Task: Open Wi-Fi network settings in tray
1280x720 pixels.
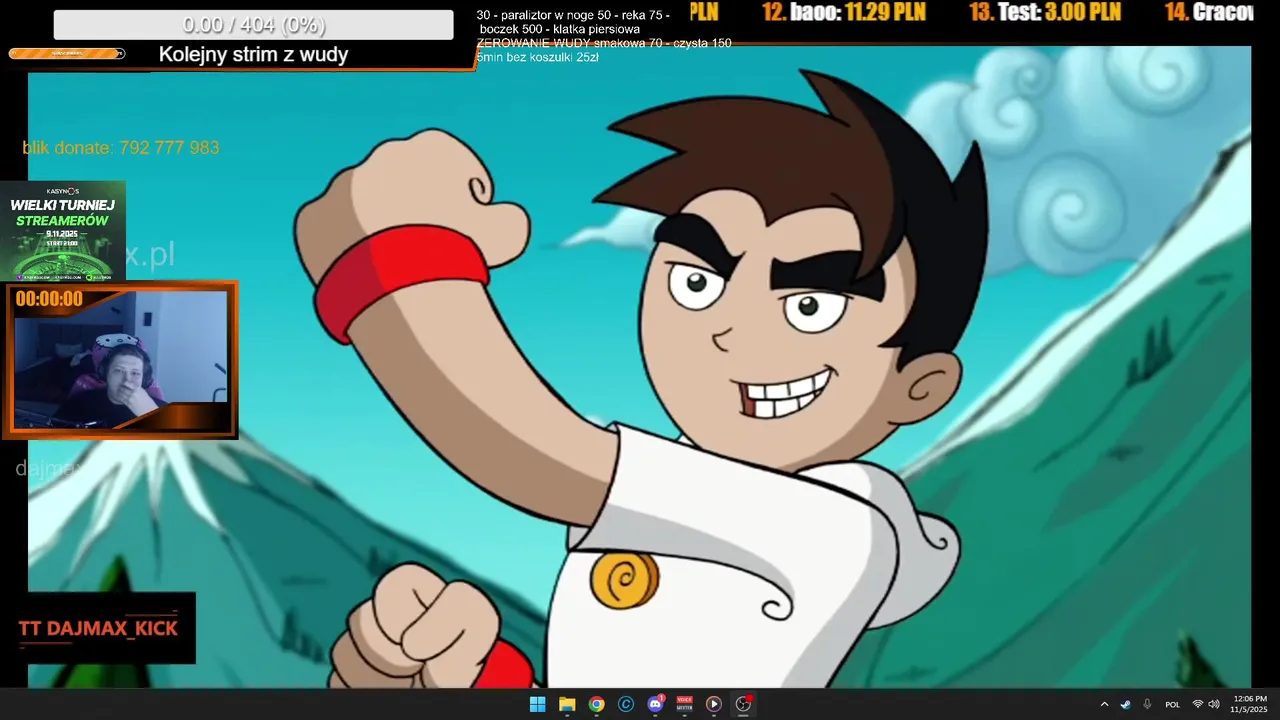Action: coord(1198,704)
